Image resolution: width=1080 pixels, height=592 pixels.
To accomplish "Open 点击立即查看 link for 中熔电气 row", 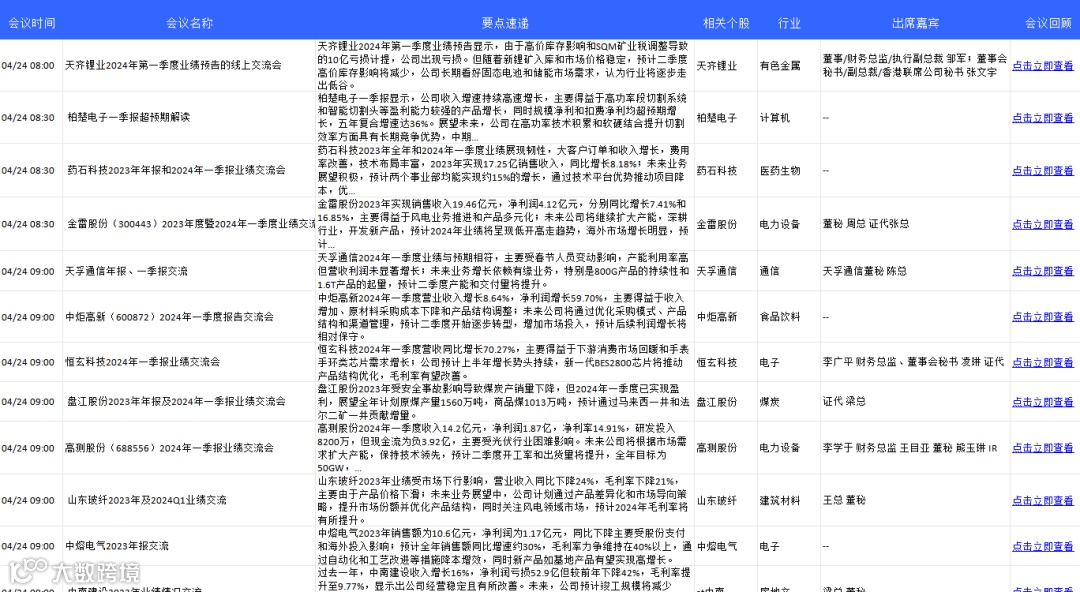I will pyautogui.click(x=1042, y=546).
